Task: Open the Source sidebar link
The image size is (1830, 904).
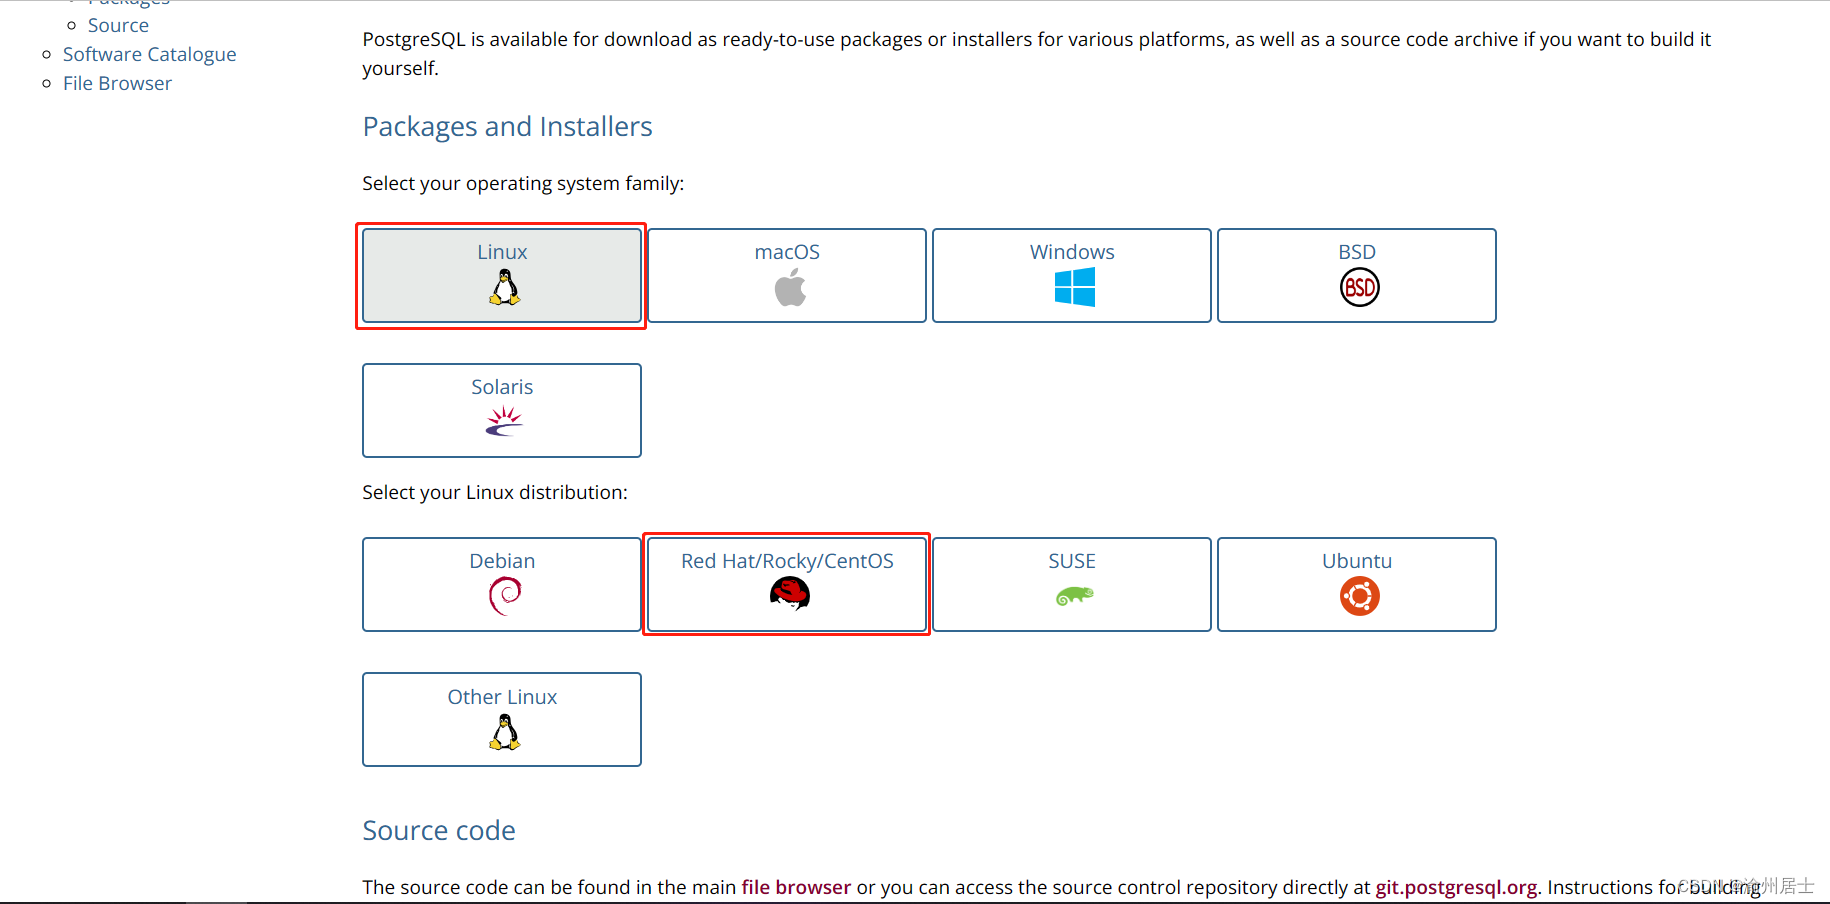Action: pyautogui.click(x=118, y=25)
